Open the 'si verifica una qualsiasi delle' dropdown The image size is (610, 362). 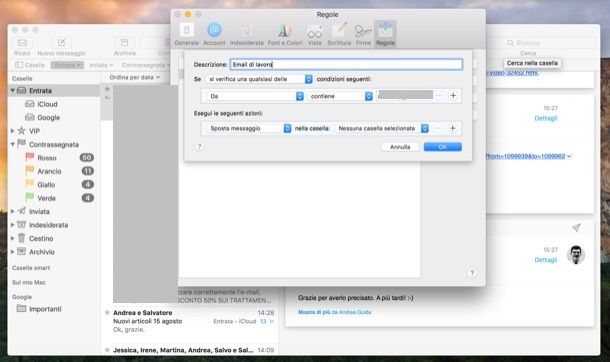click(259, 79)
